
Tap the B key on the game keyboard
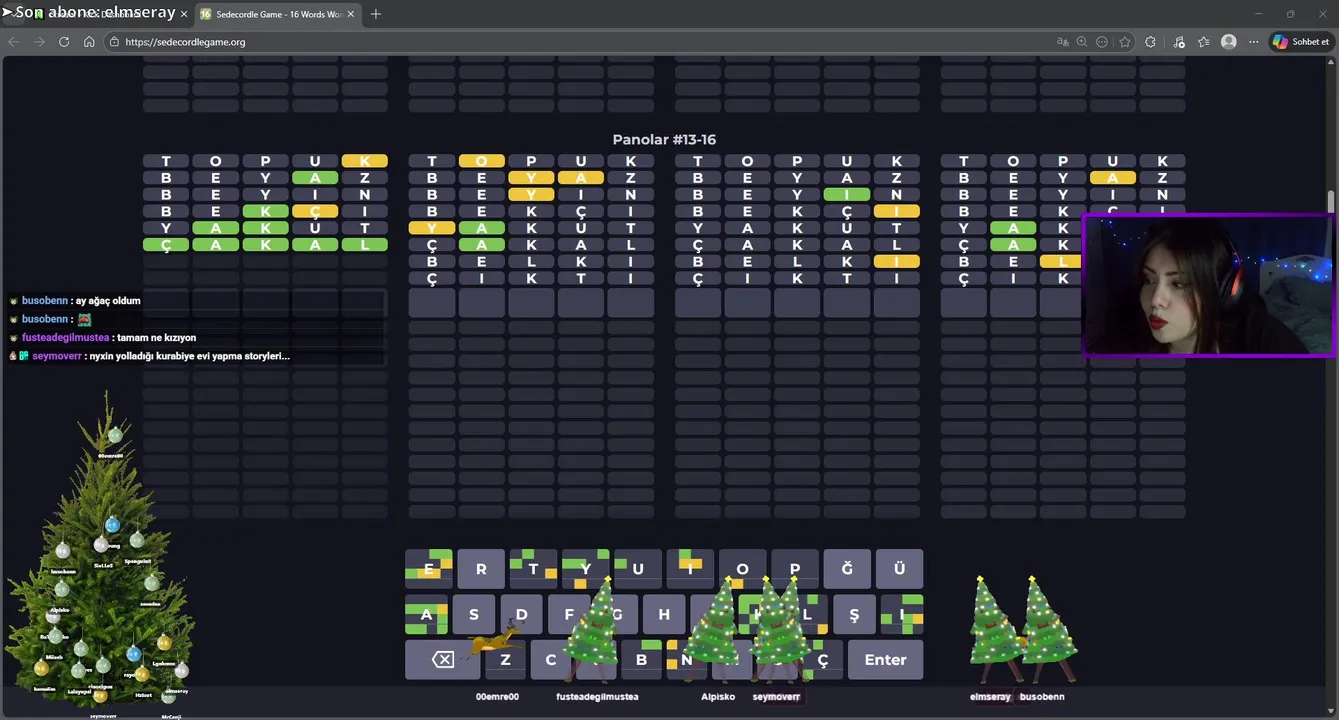(x=642, y=660)
